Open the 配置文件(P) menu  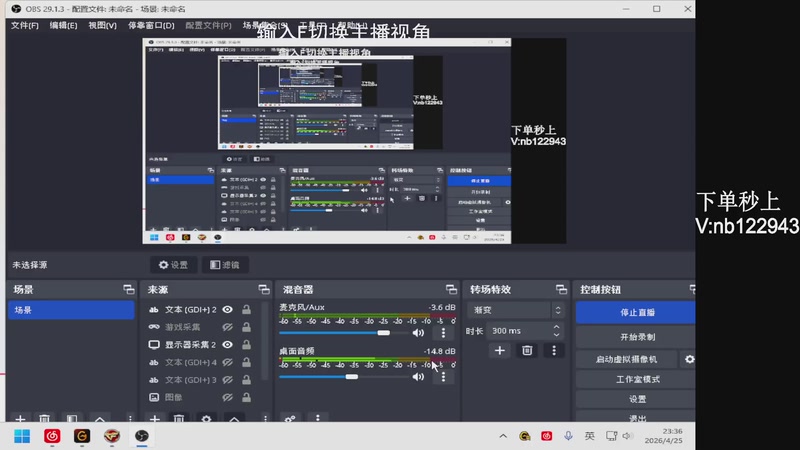(x=208, y=25)
